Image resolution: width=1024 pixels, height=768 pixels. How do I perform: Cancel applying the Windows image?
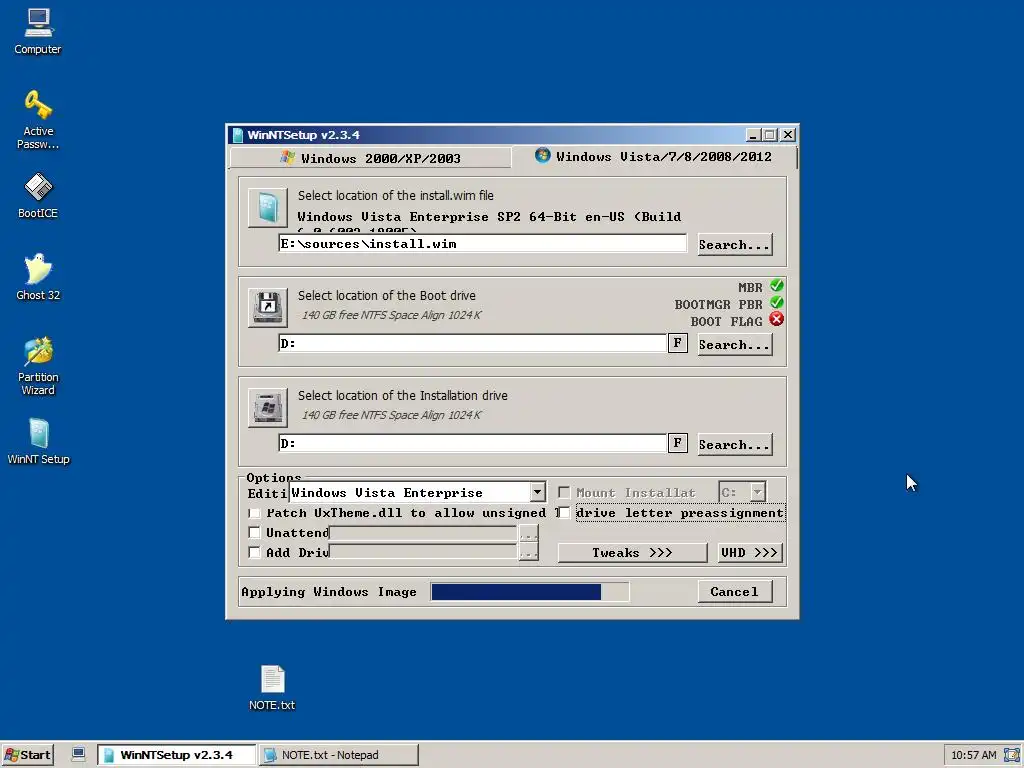[735, 592]
